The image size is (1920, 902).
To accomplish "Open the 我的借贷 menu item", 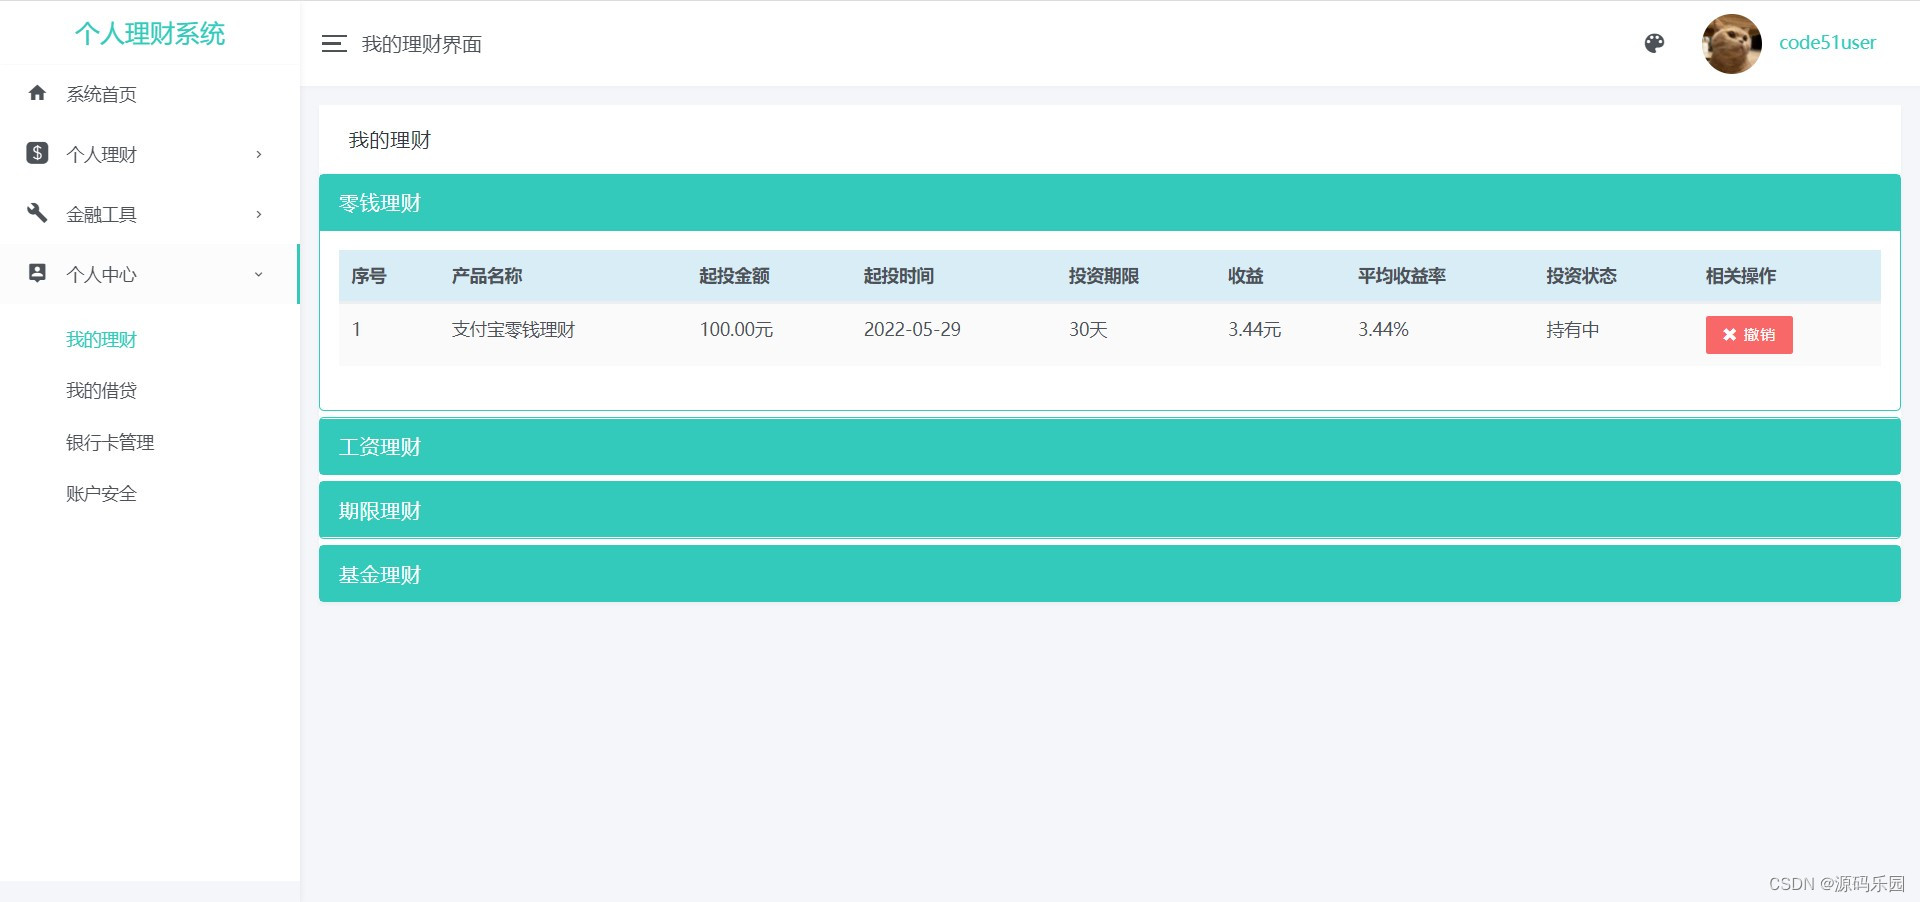I will pos(101,390).
